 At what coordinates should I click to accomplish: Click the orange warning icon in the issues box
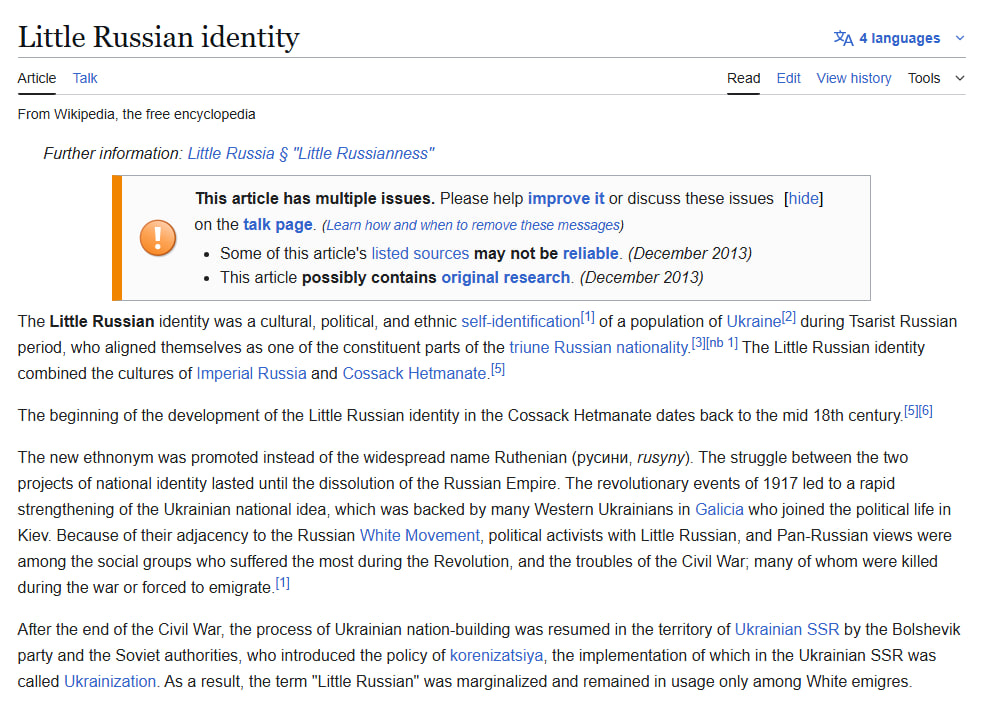point(157,238)
